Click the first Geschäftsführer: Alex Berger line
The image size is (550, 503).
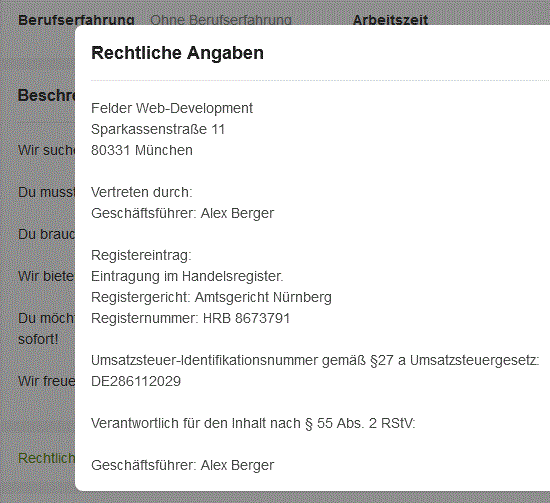[x=182, y=213]
